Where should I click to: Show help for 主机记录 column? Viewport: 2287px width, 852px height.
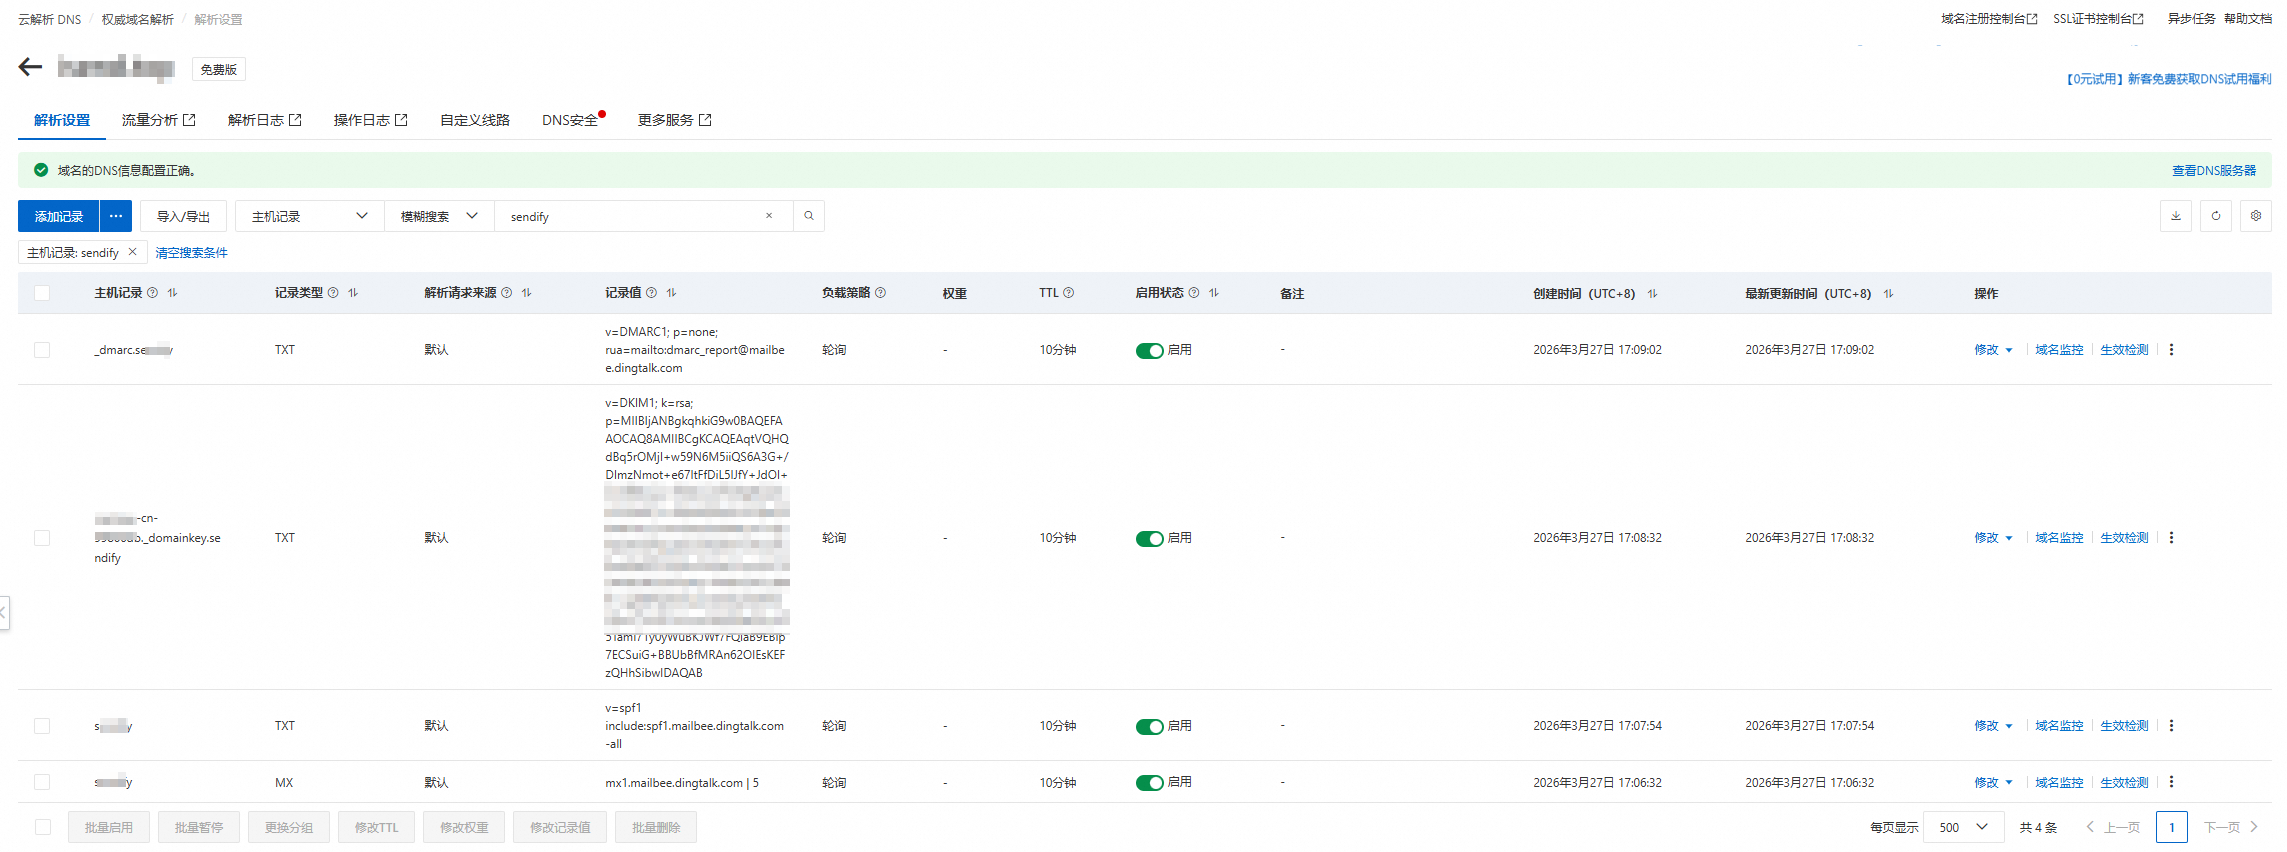pos(152,293)
